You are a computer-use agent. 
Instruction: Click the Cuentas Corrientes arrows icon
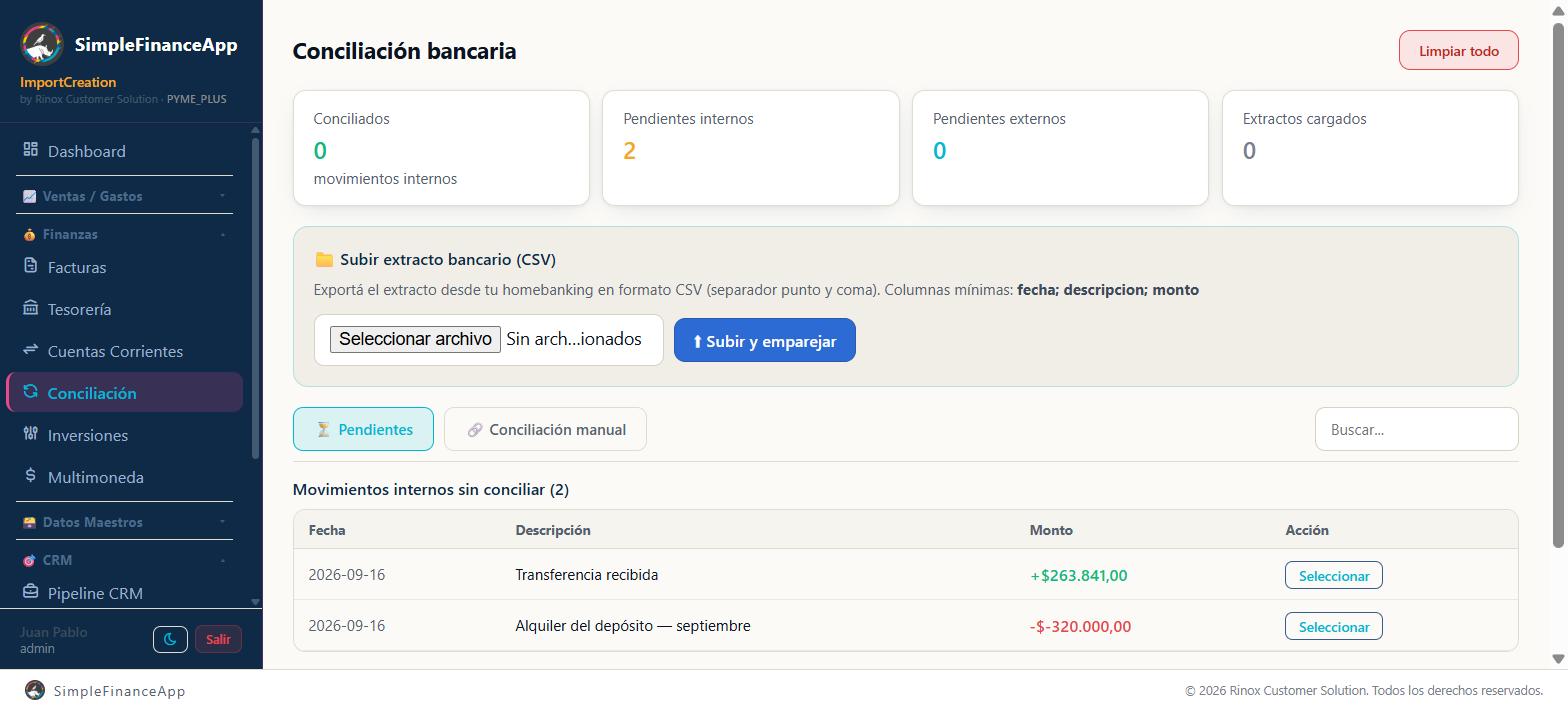[30, 350]
